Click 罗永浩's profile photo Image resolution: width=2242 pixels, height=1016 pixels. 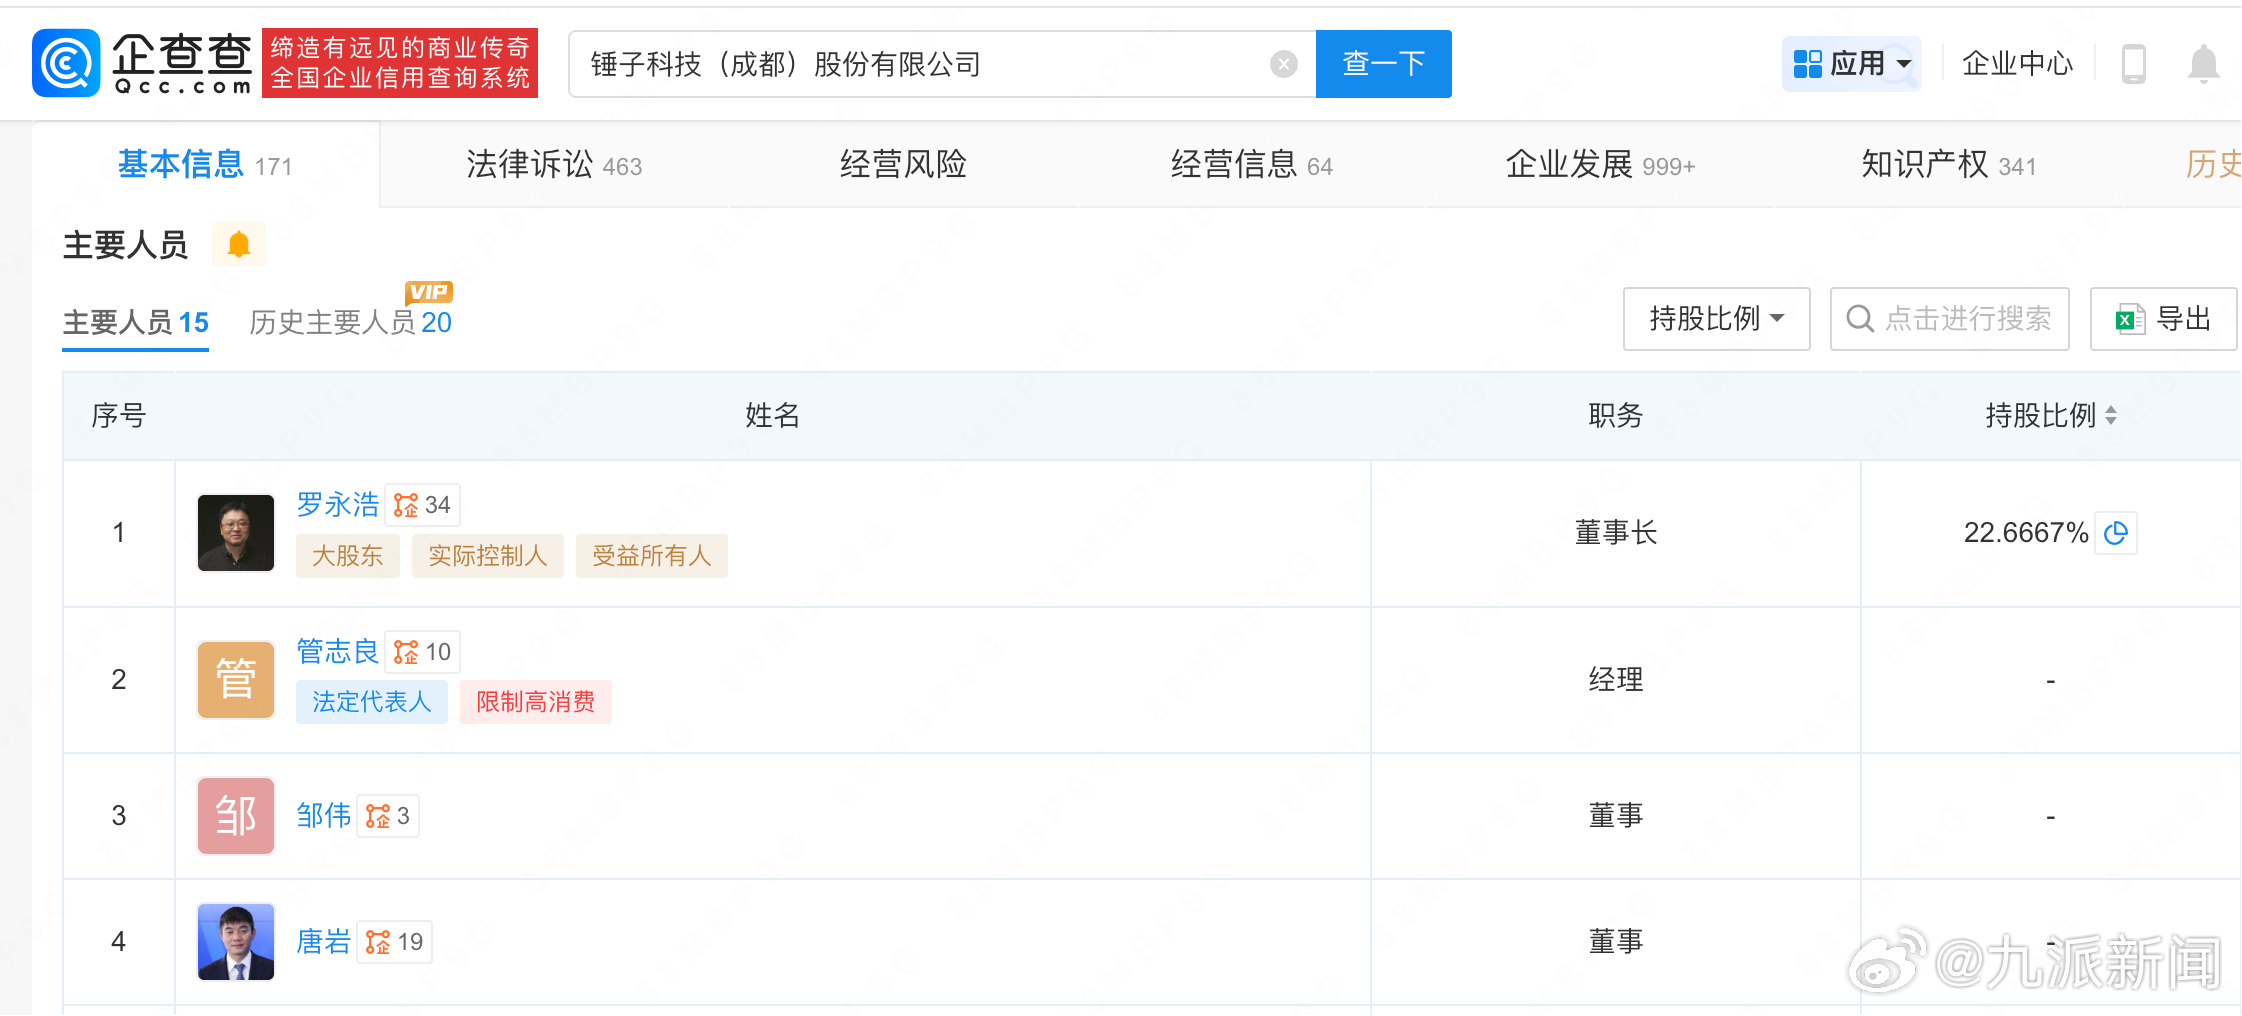236,533
